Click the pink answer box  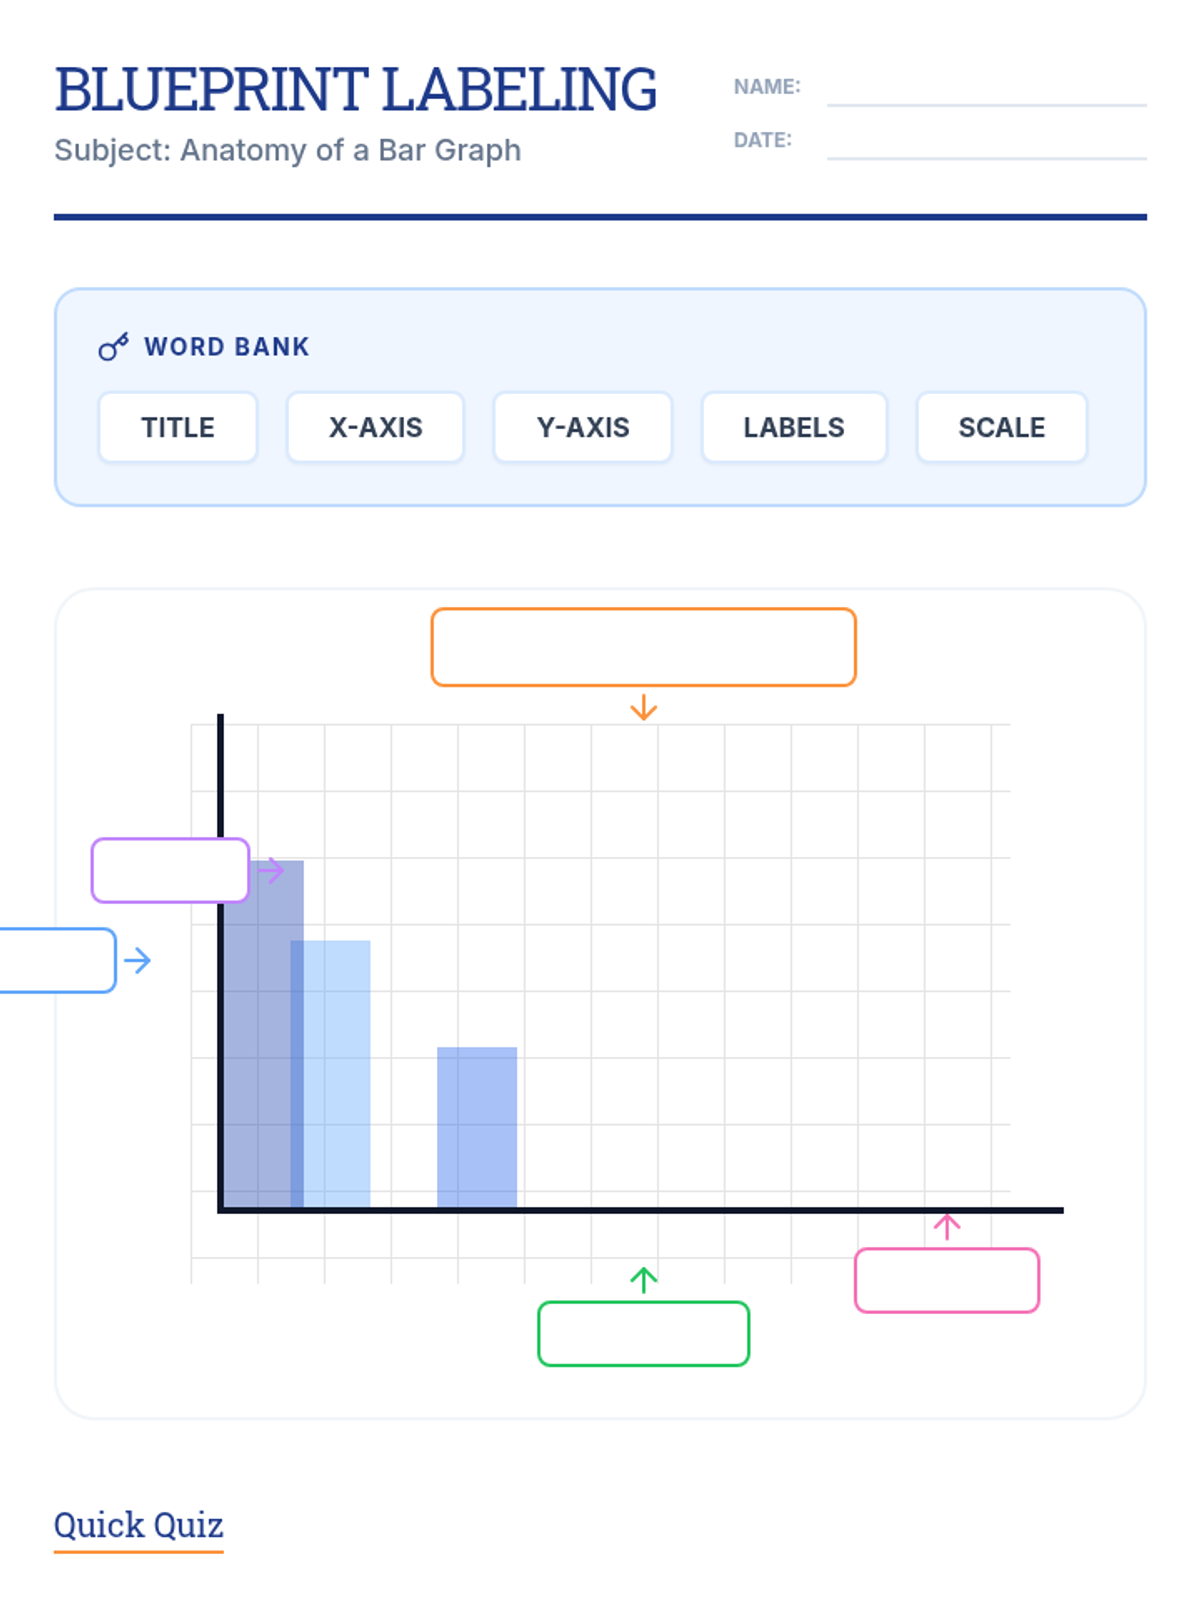[947, 1280]
